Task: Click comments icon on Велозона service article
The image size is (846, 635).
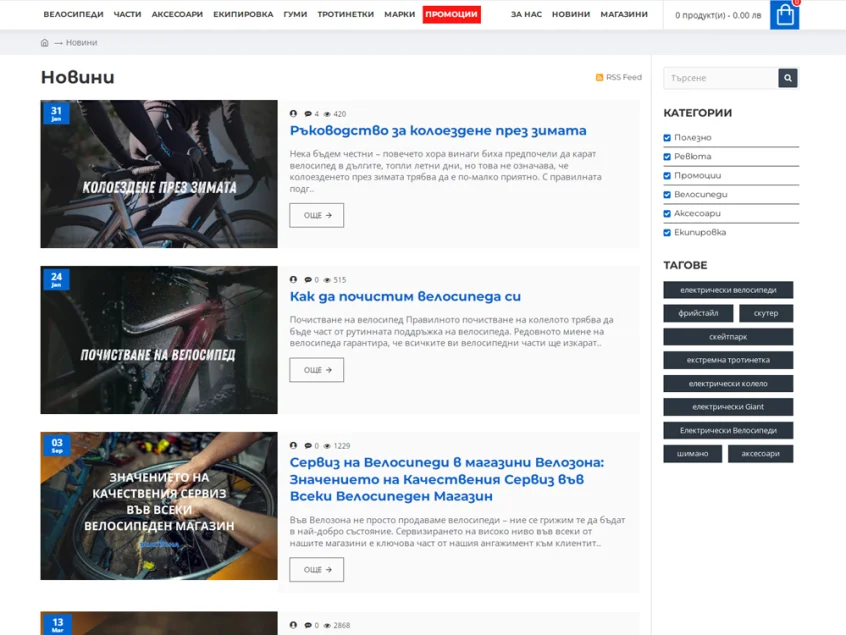Action: pyautogui.click(x=308, y=446)
